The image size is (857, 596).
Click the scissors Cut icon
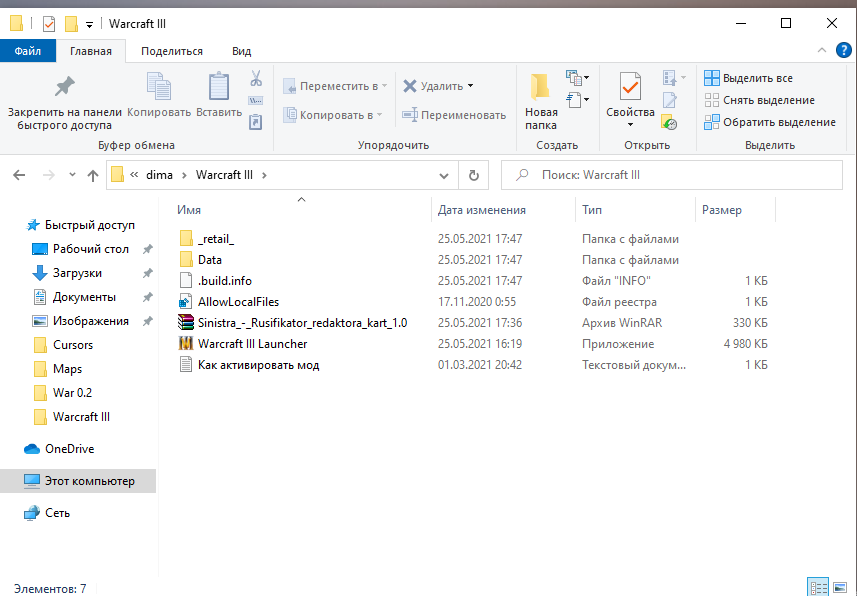[256, 78]
